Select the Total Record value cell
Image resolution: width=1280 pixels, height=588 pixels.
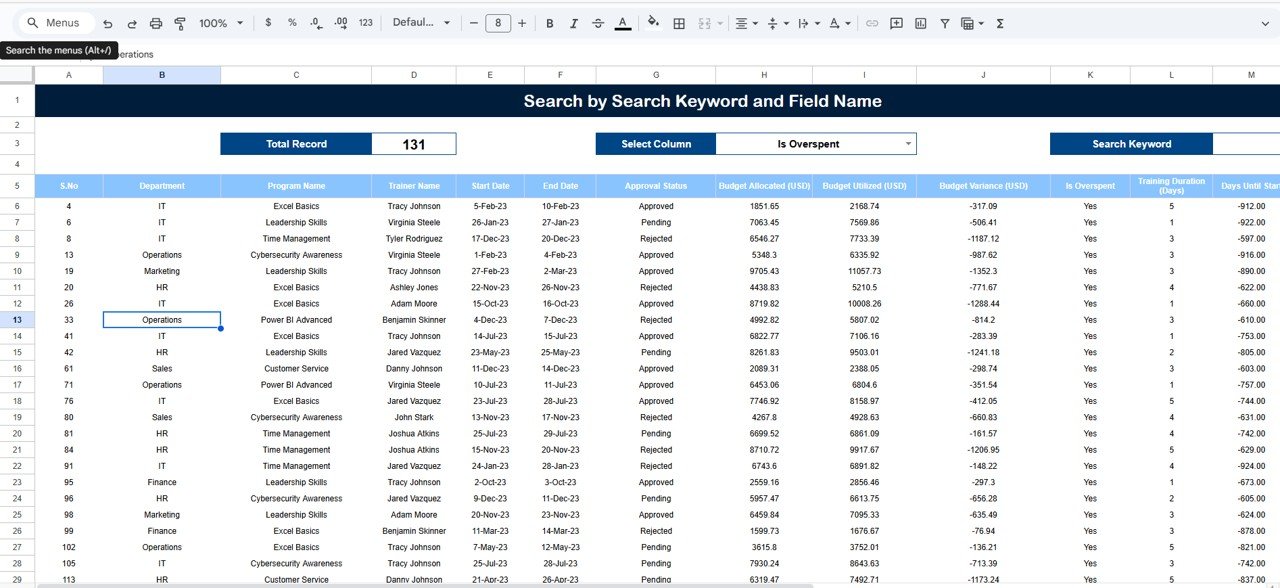[x=413, y=142]
